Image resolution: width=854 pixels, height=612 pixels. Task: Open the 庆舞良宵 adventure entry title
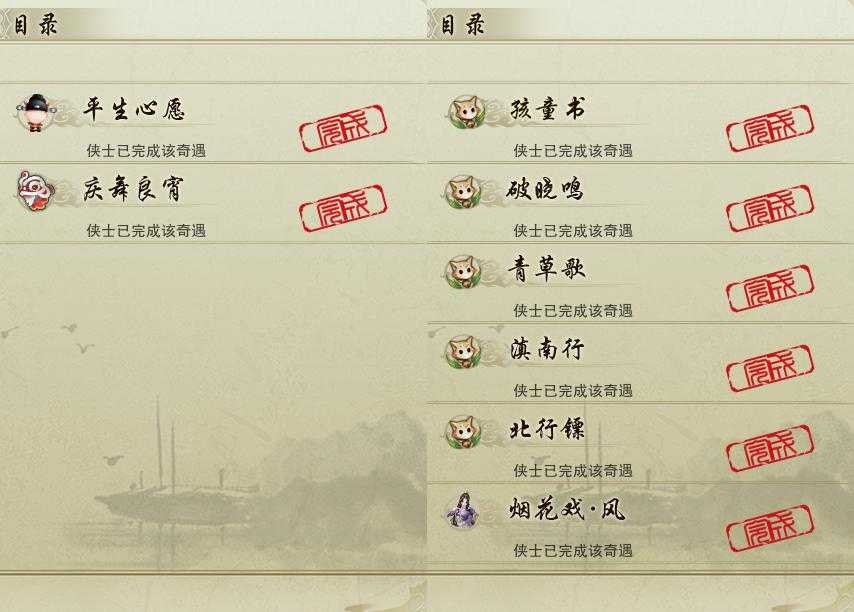134,189
